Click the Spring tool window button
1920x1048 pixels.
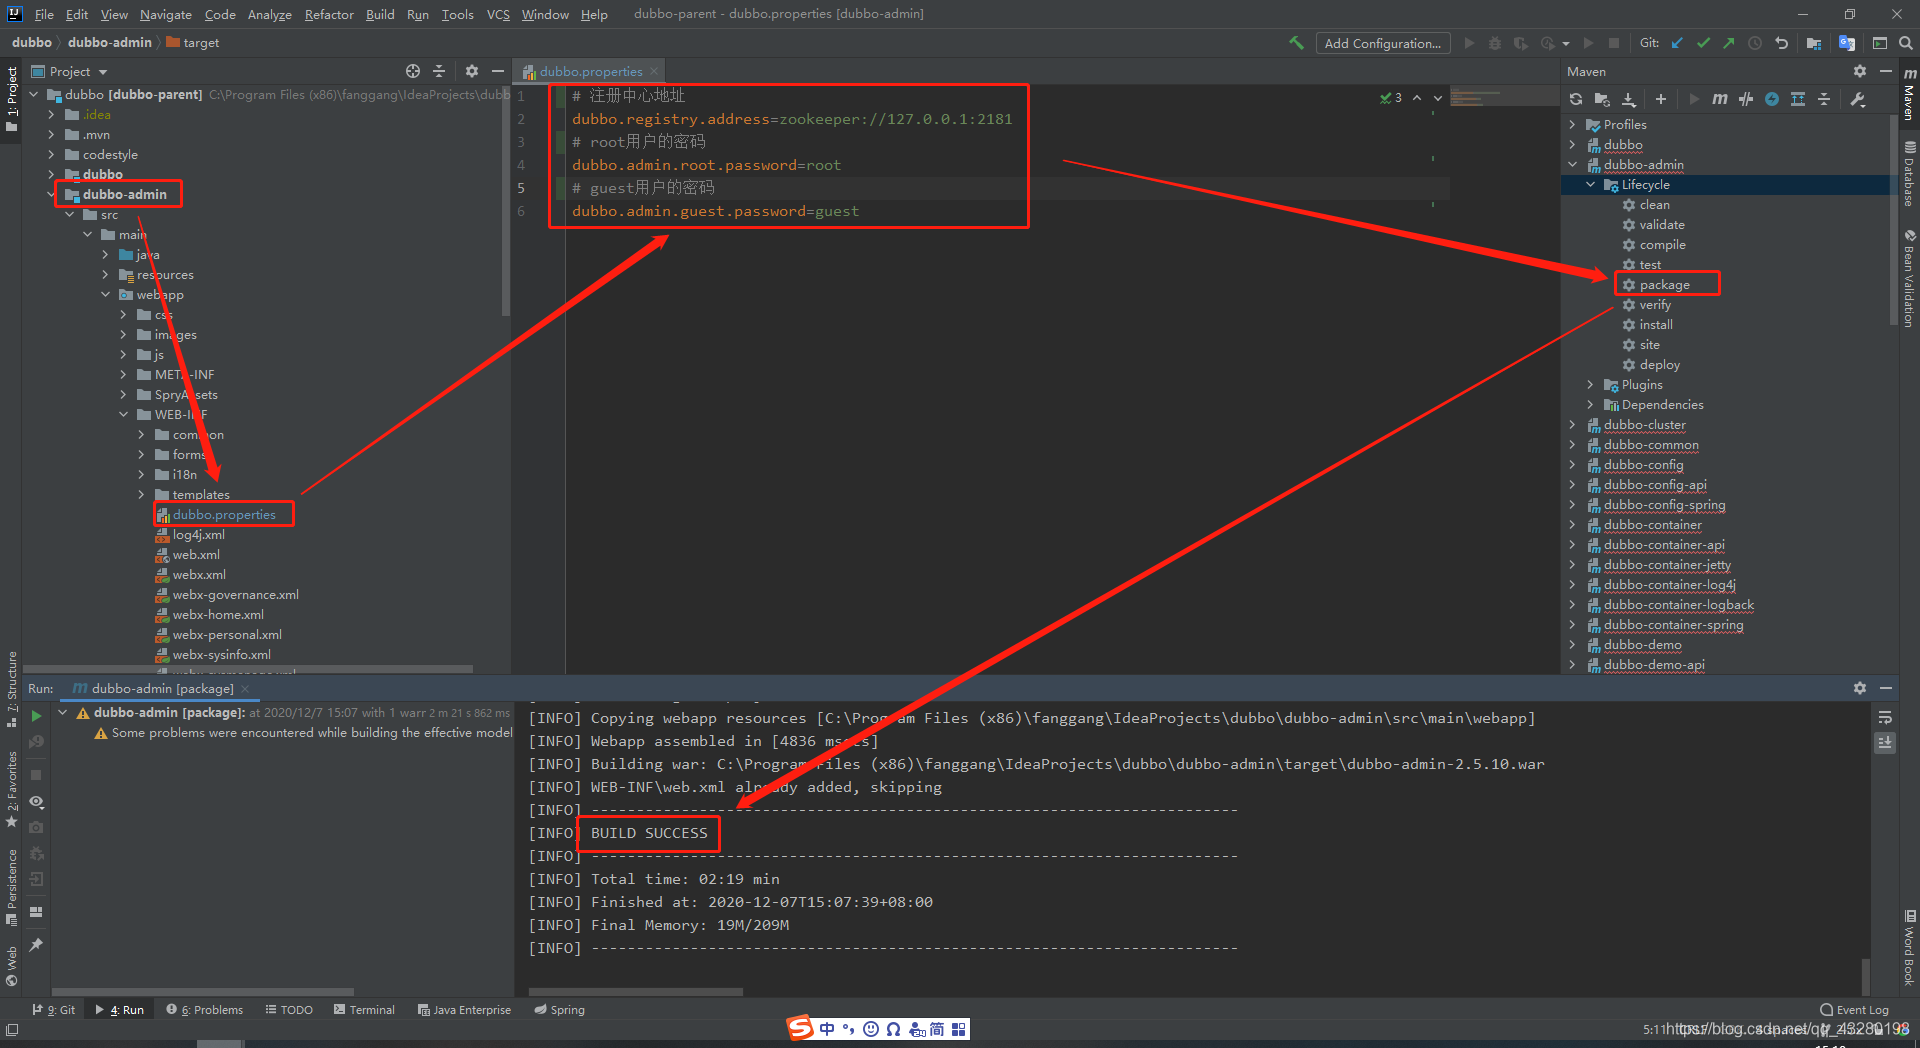[560, 1009]
